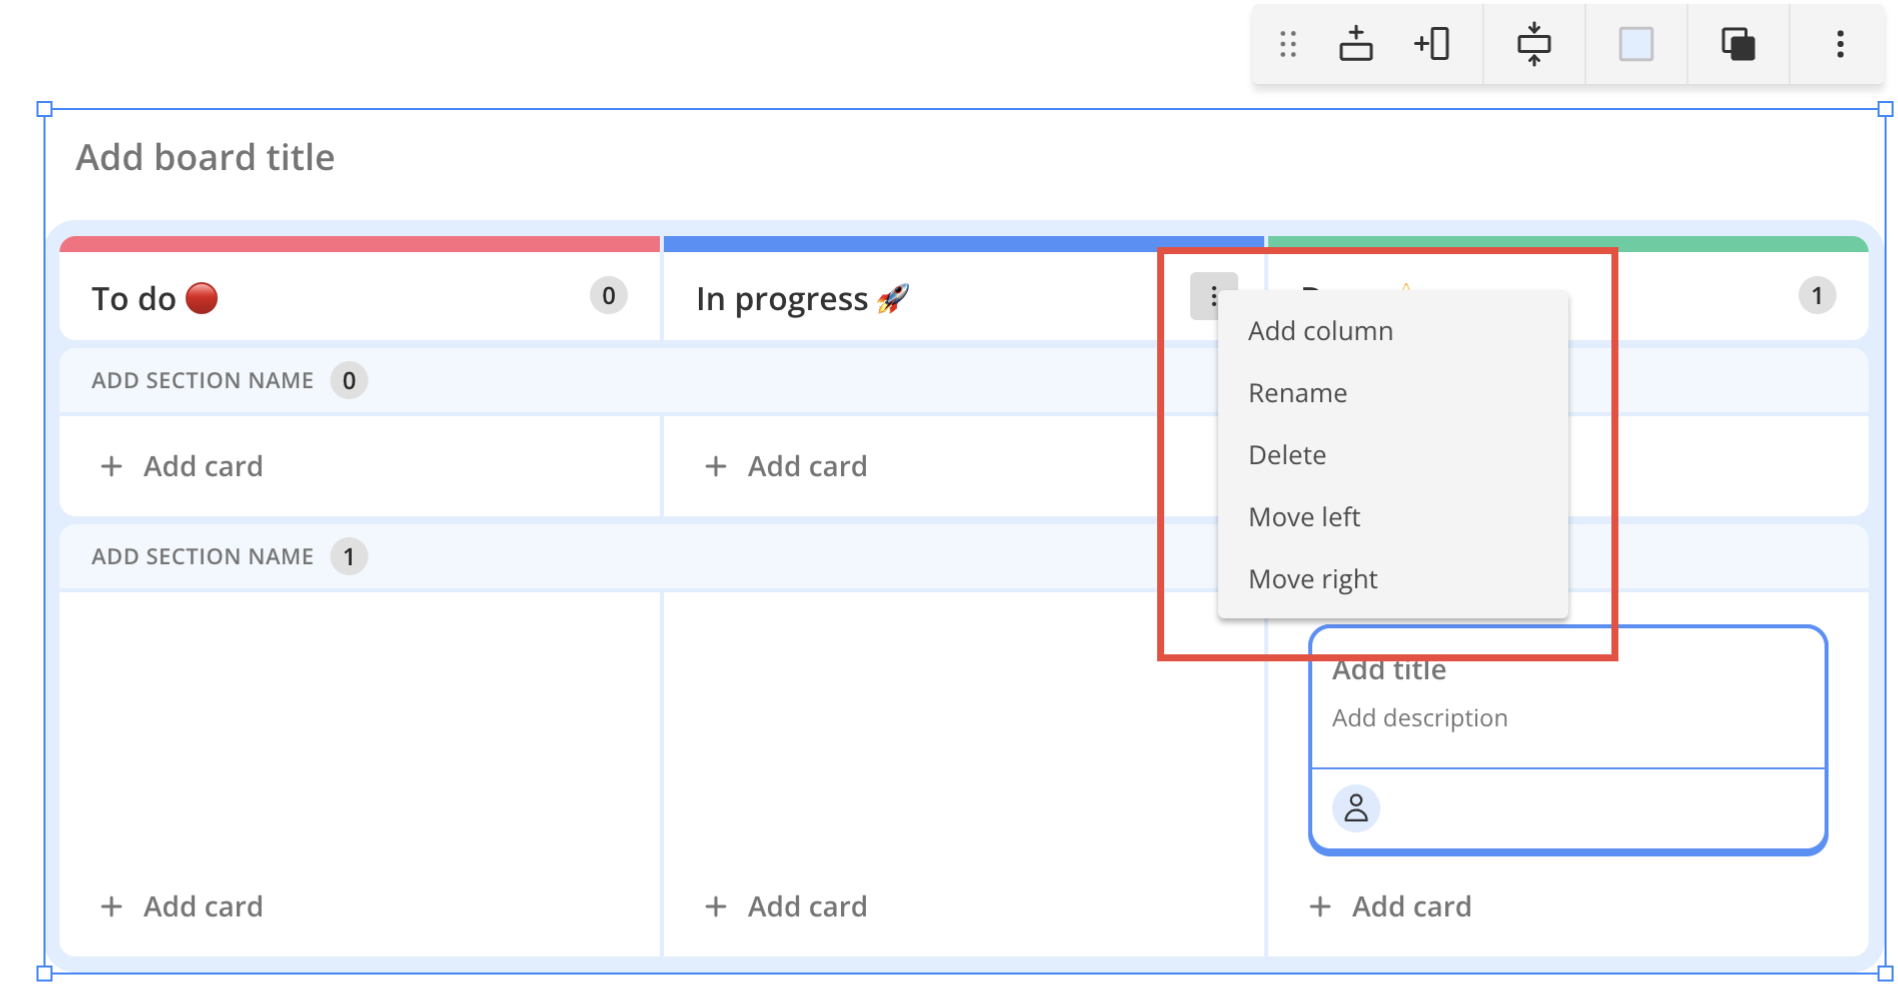1898x990 pixels.
Task: Click the duplicate board icon
Action: click(1738, 44)
